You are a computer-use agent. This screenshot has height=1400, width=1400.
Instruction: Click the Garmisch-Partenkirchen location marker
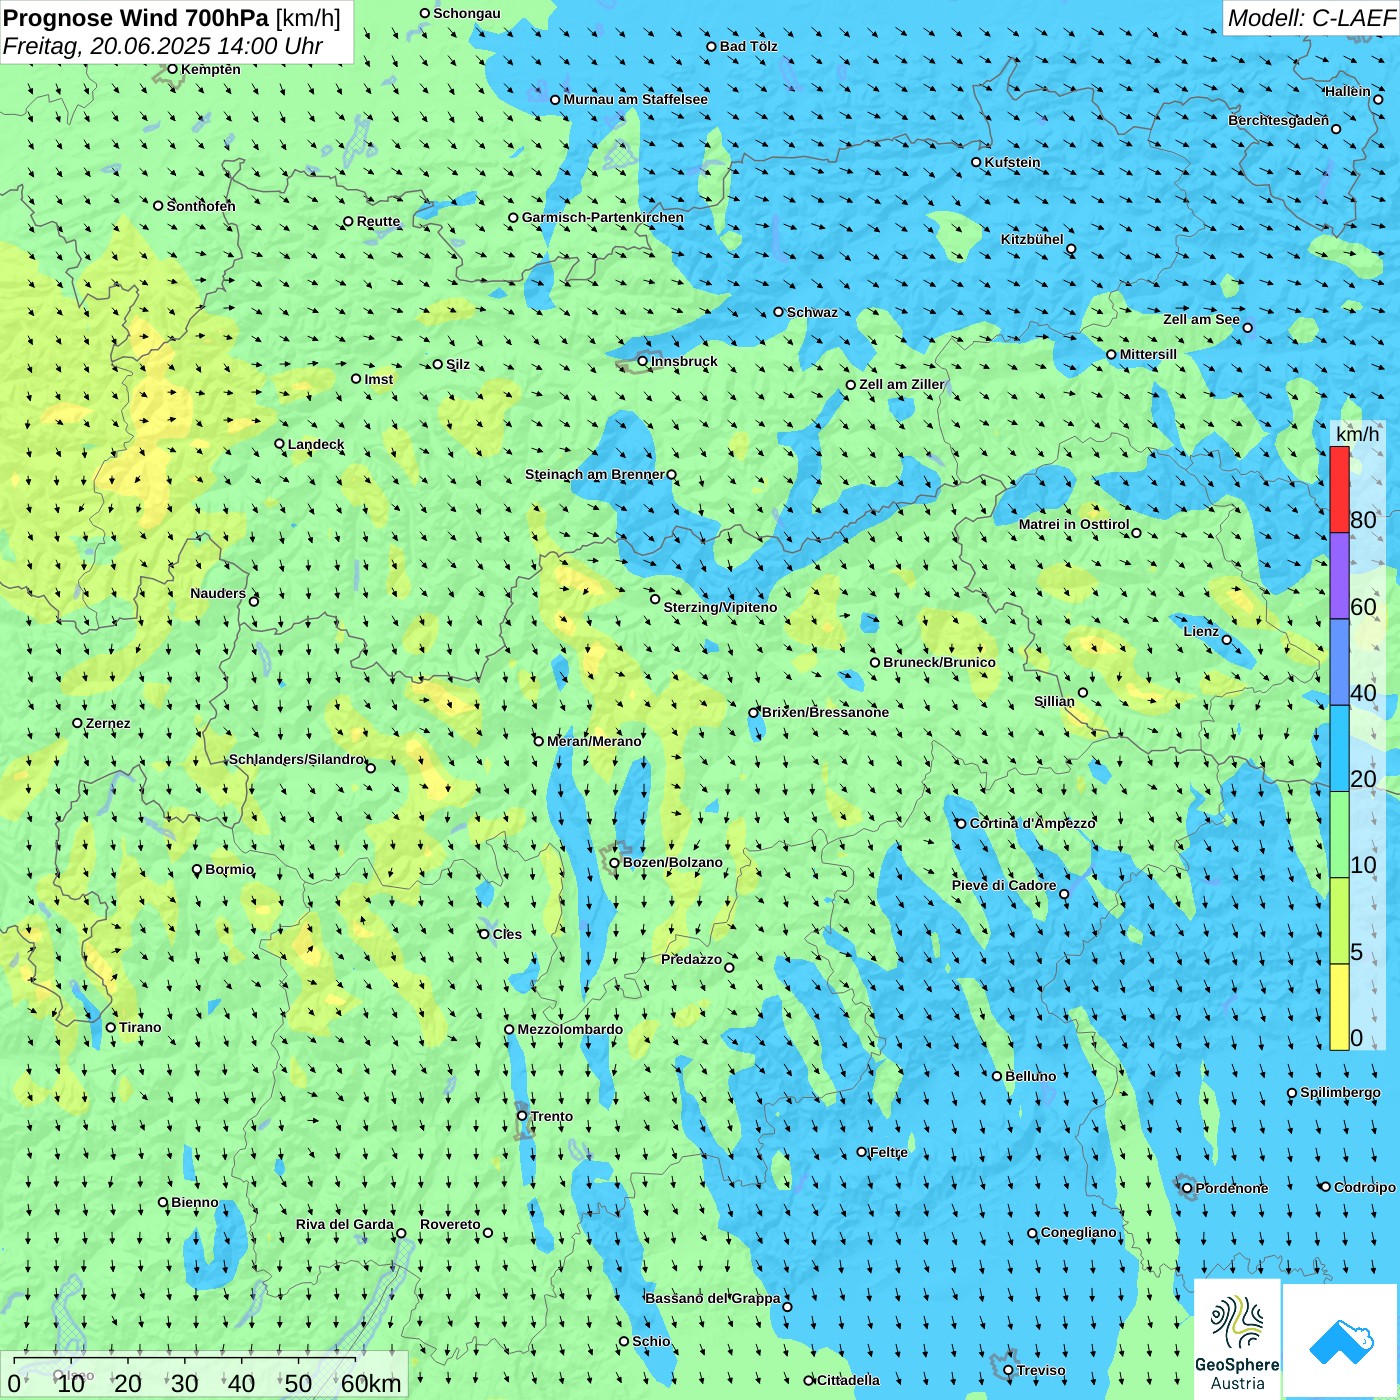[514, 217]
